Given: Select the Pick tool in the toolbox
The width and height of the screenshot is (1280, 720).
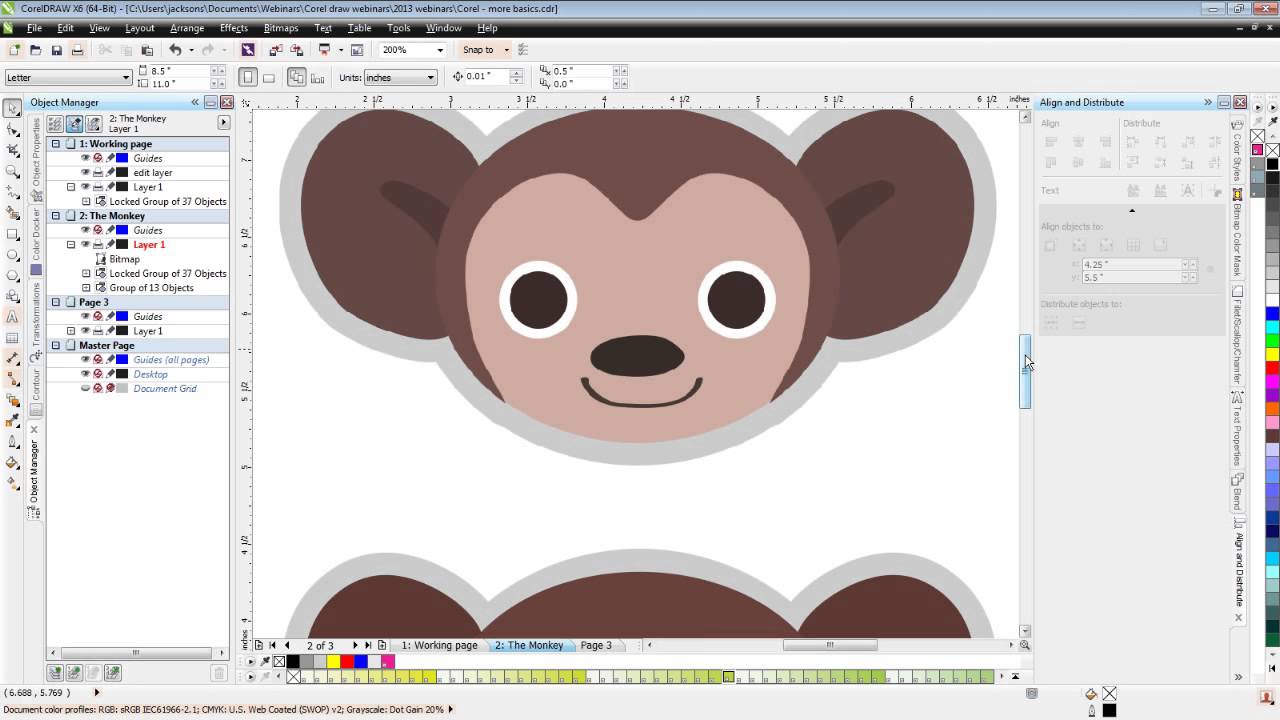Looking at the screenshot, I should click(x=13, y=109).
